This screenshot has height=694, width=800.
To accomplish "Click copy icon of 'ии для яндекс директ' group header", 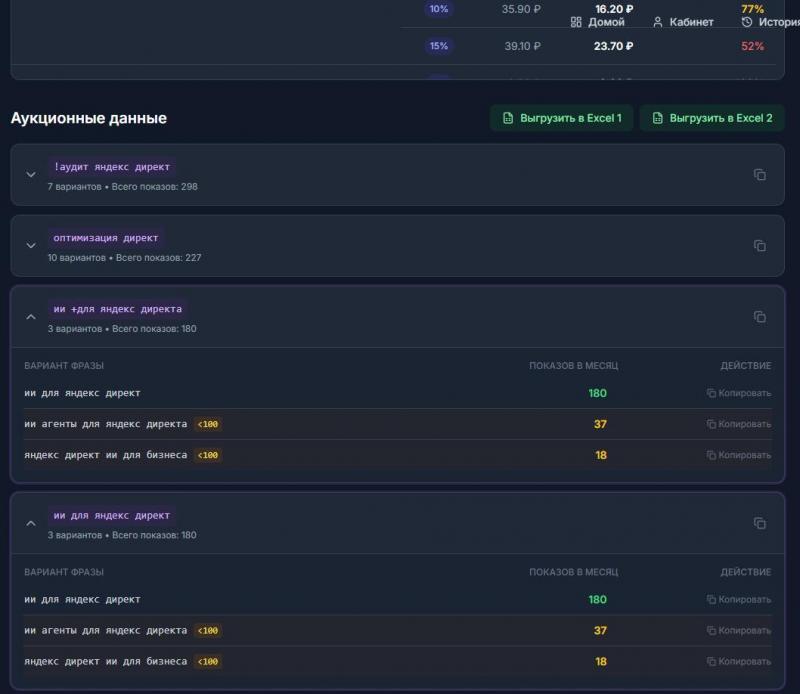I will 760,523.
